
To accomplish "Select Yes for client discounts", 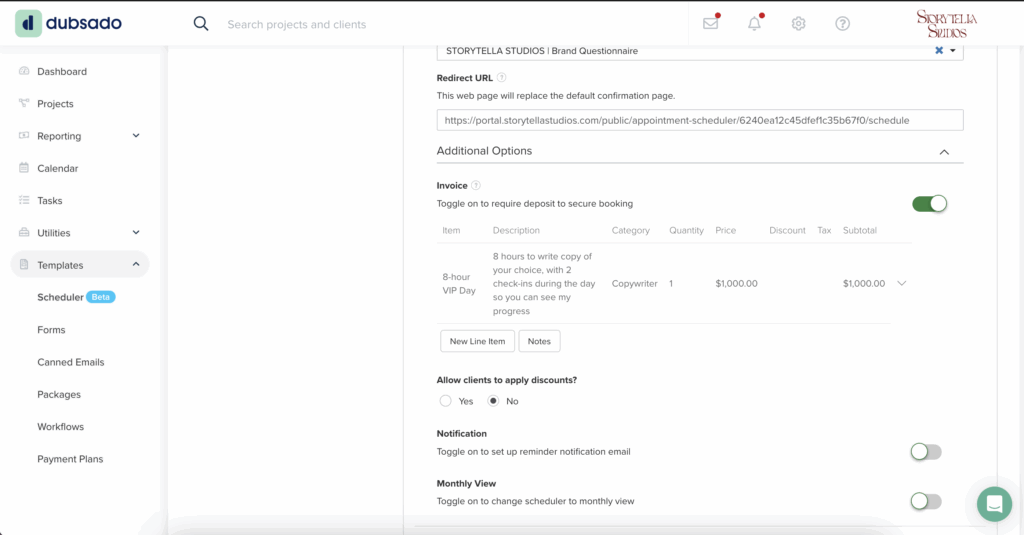I will (x=445, y=401).
